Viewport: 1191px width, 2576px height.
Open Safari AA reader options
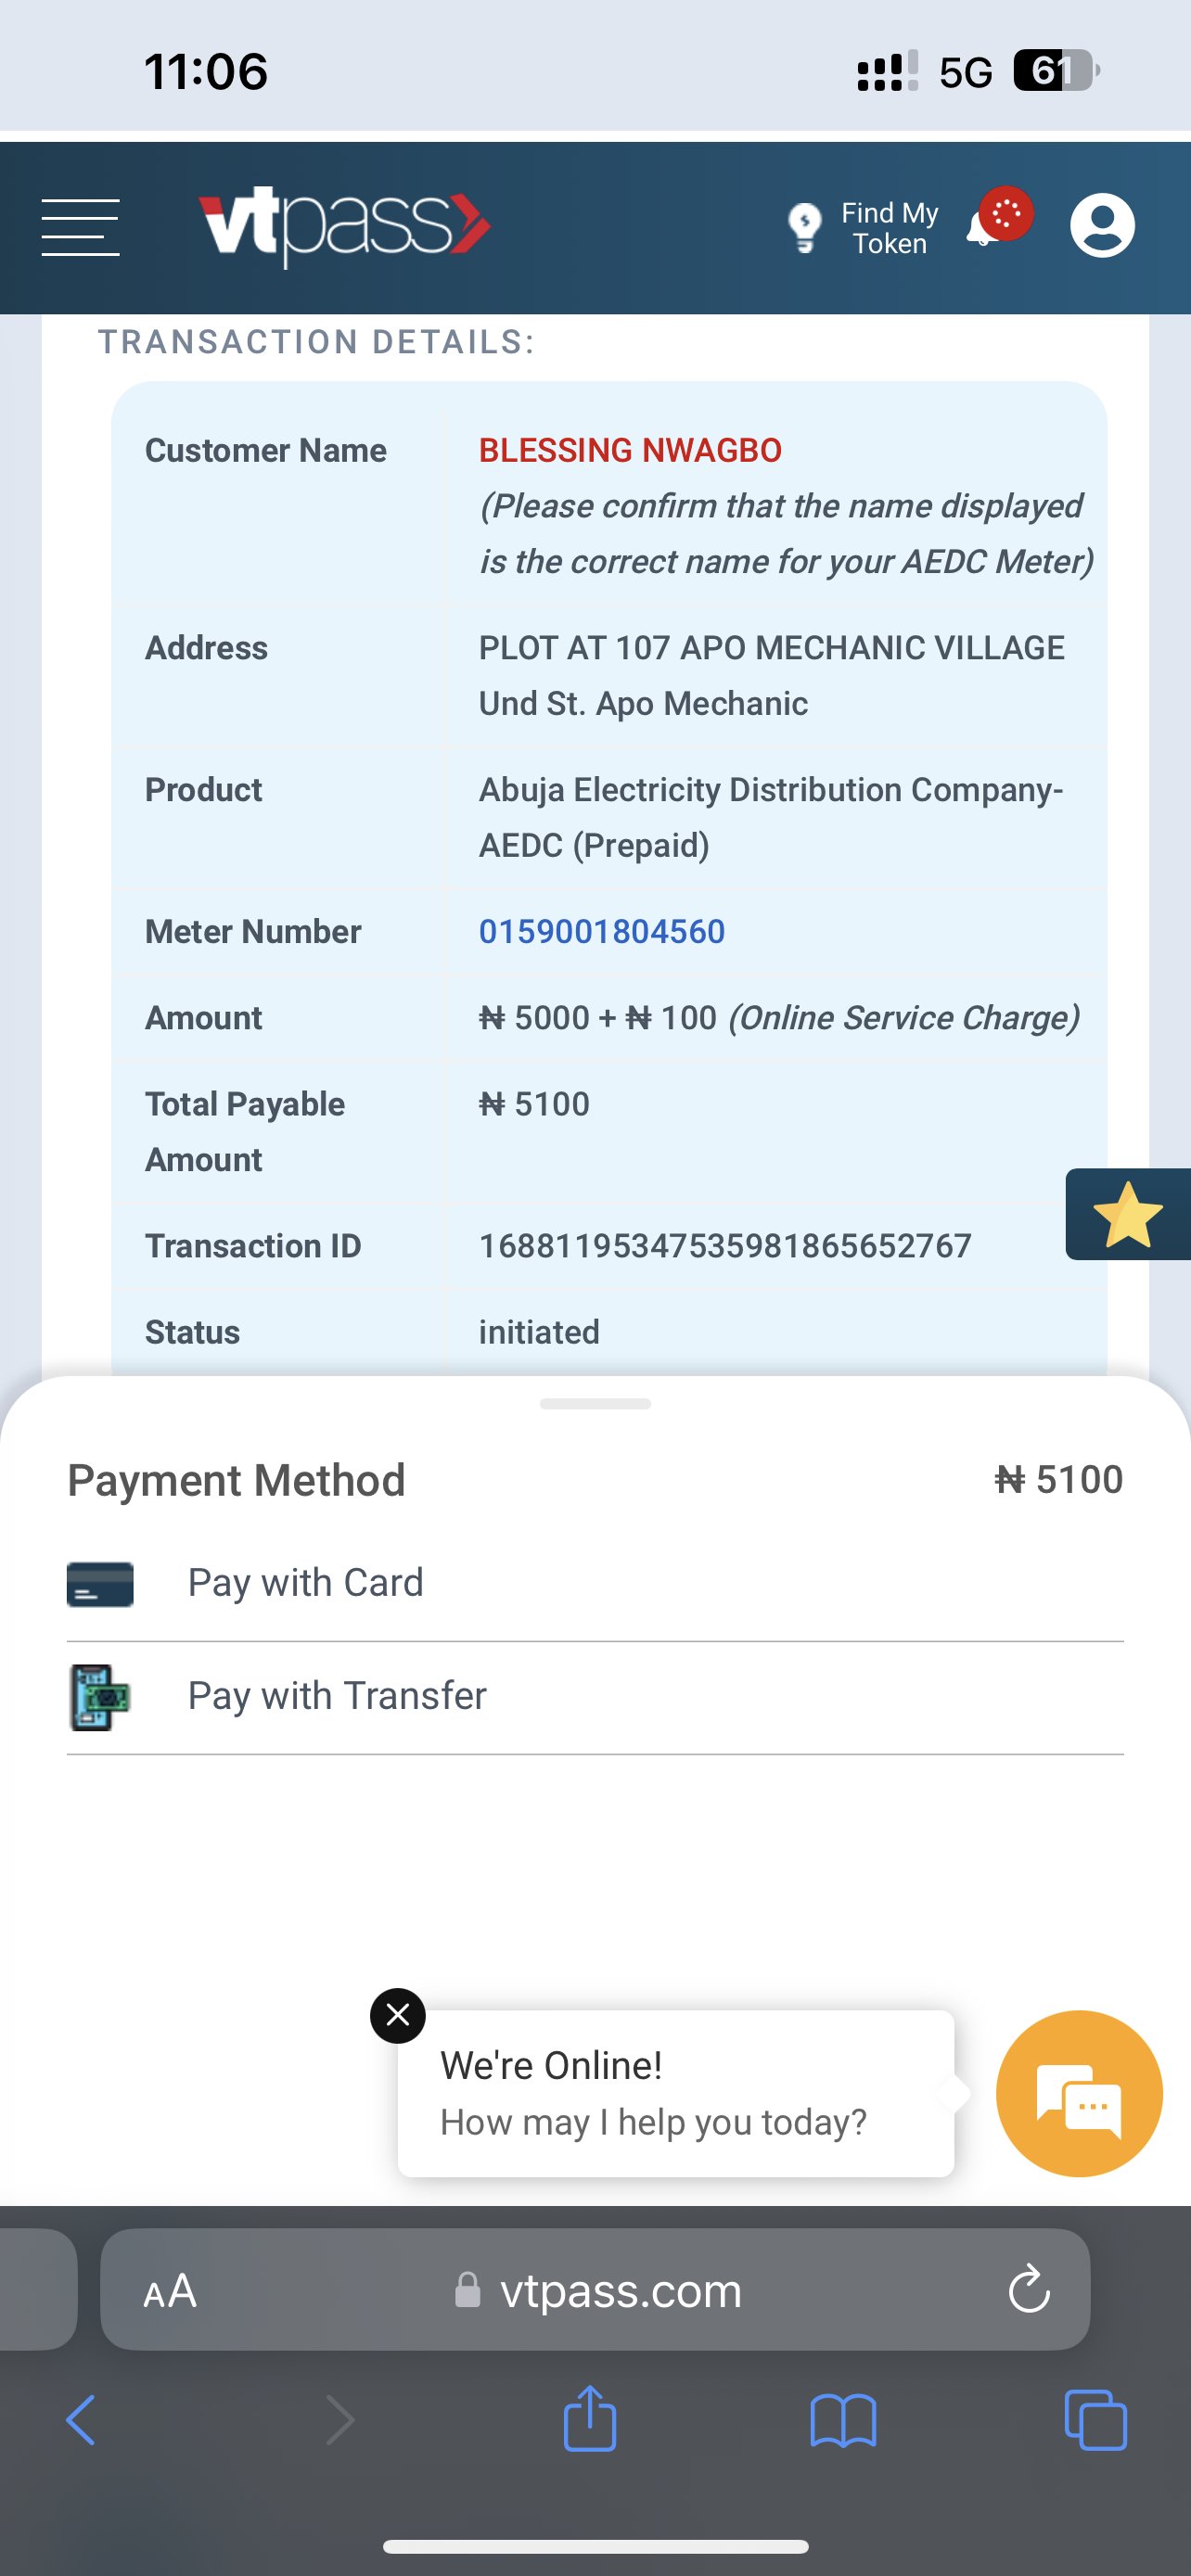click(x=170, y=2290)
